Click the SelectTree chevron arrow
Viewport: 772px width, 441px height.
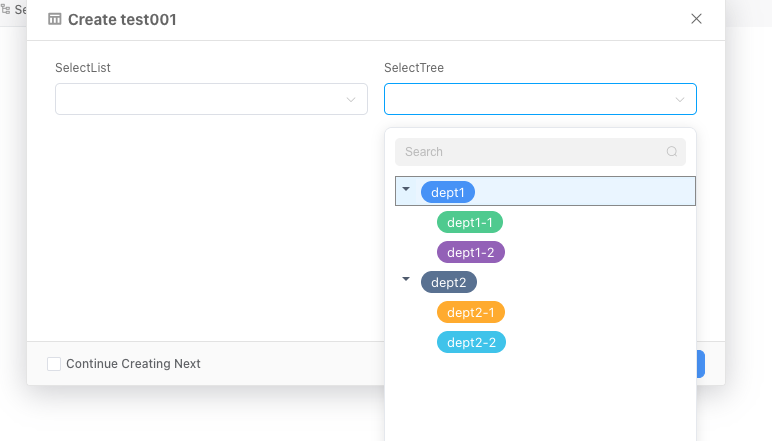point(680,99)
